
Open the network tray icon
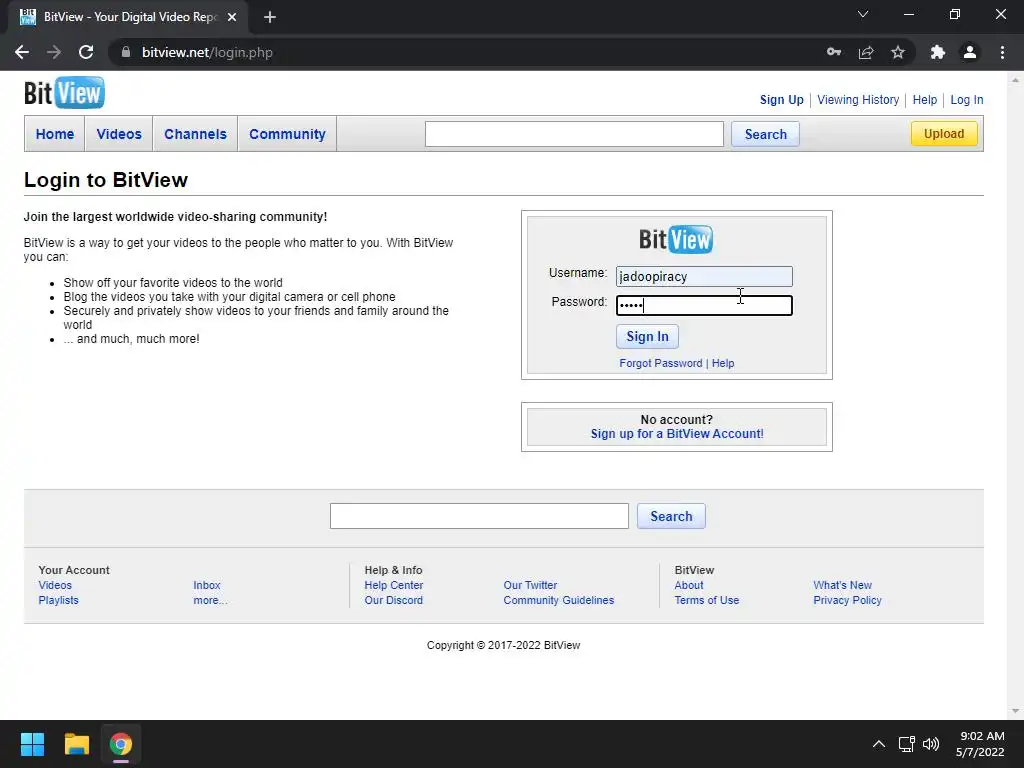(x=906, y=744)
